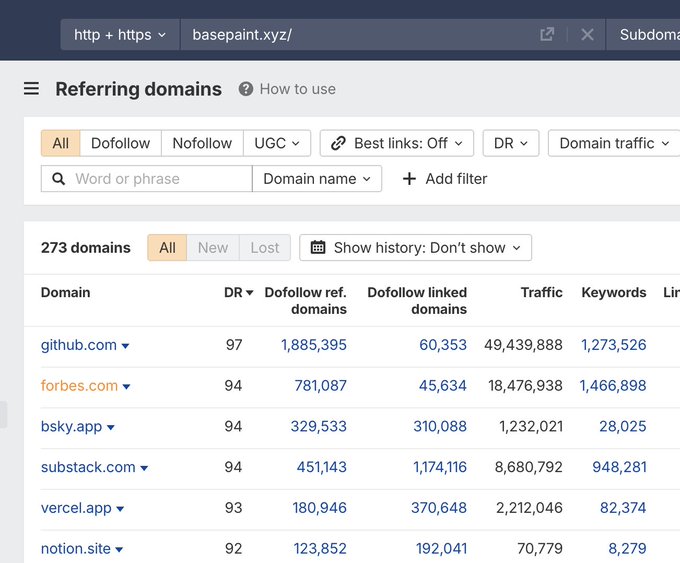Select the All domains tab

point(167,248)
